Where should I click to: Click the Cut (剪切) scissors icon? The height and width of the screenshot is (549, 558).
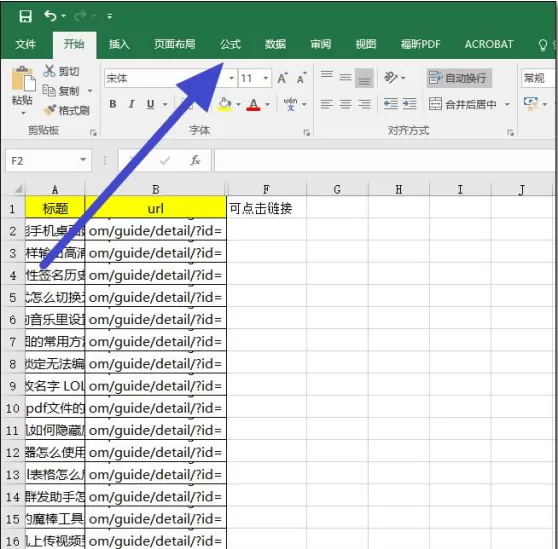point(49,71)
